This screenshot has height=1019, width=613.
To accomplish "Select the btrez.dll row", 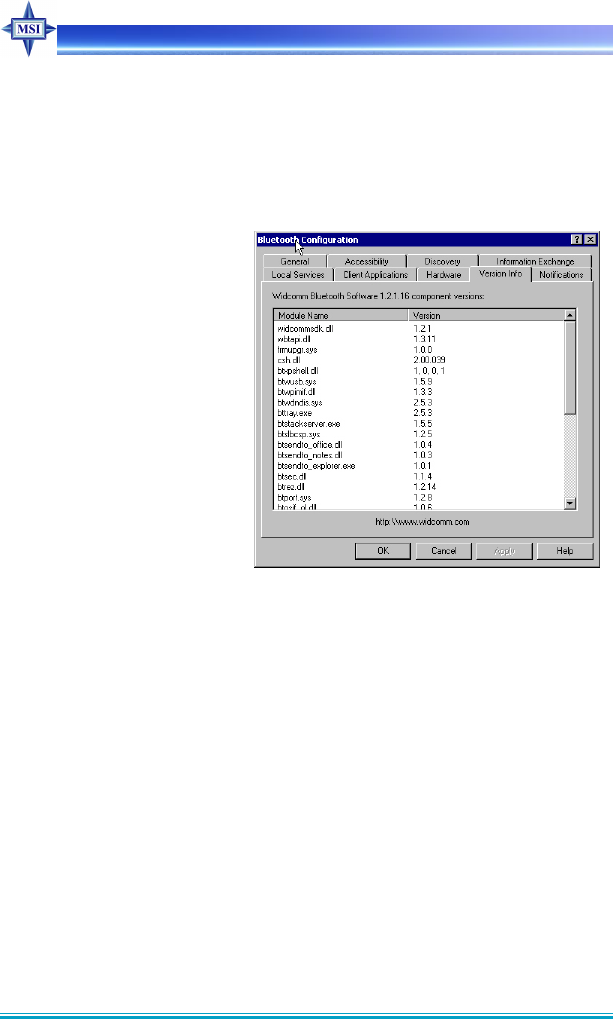I will coord(291,487).
